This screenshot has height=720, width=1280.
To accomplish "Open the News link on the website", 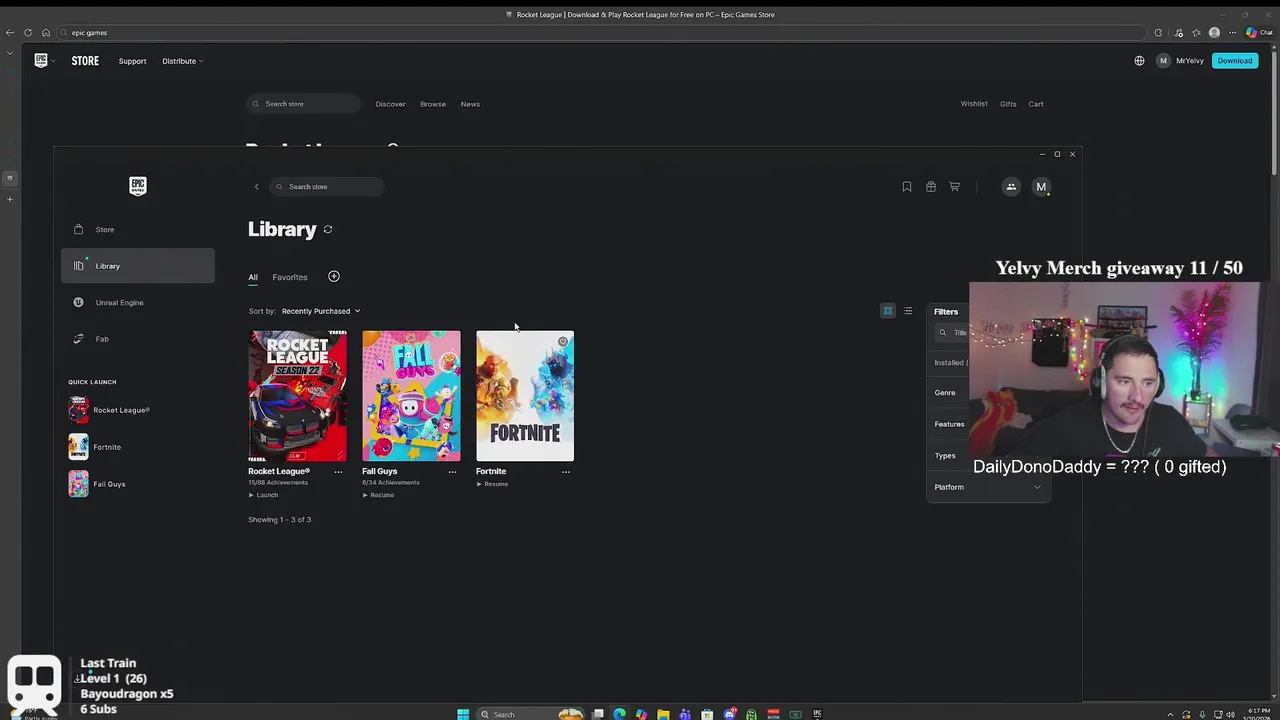I will coord(470,104).
